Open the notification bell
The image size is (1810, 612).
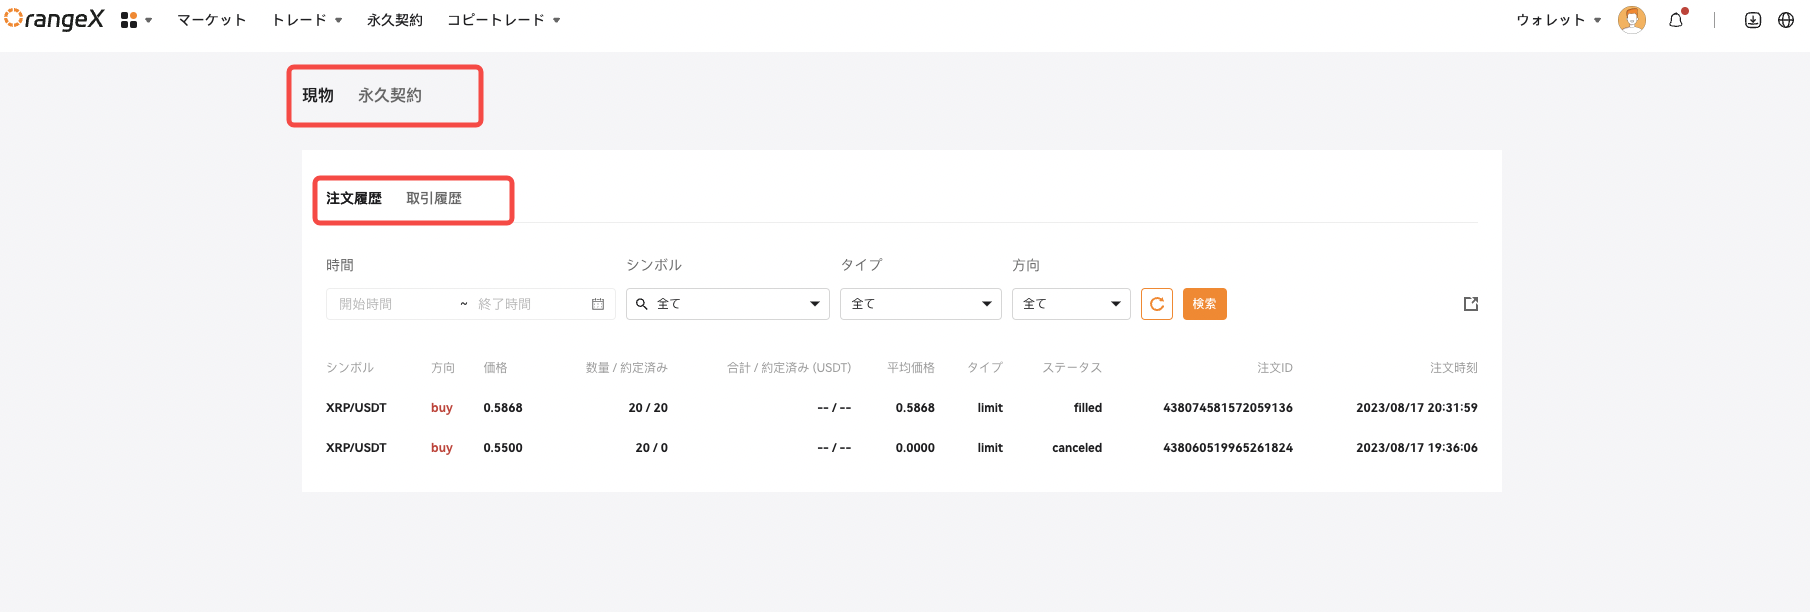pos(1676,20)
